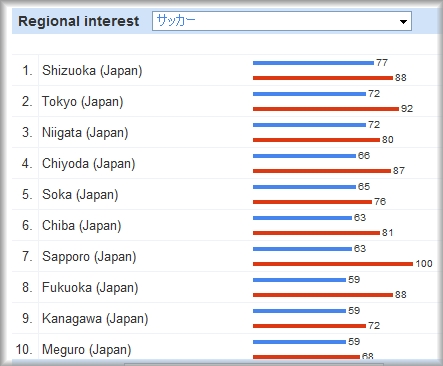Open the サッカー search term dropdown

click(x=282, y=21)
